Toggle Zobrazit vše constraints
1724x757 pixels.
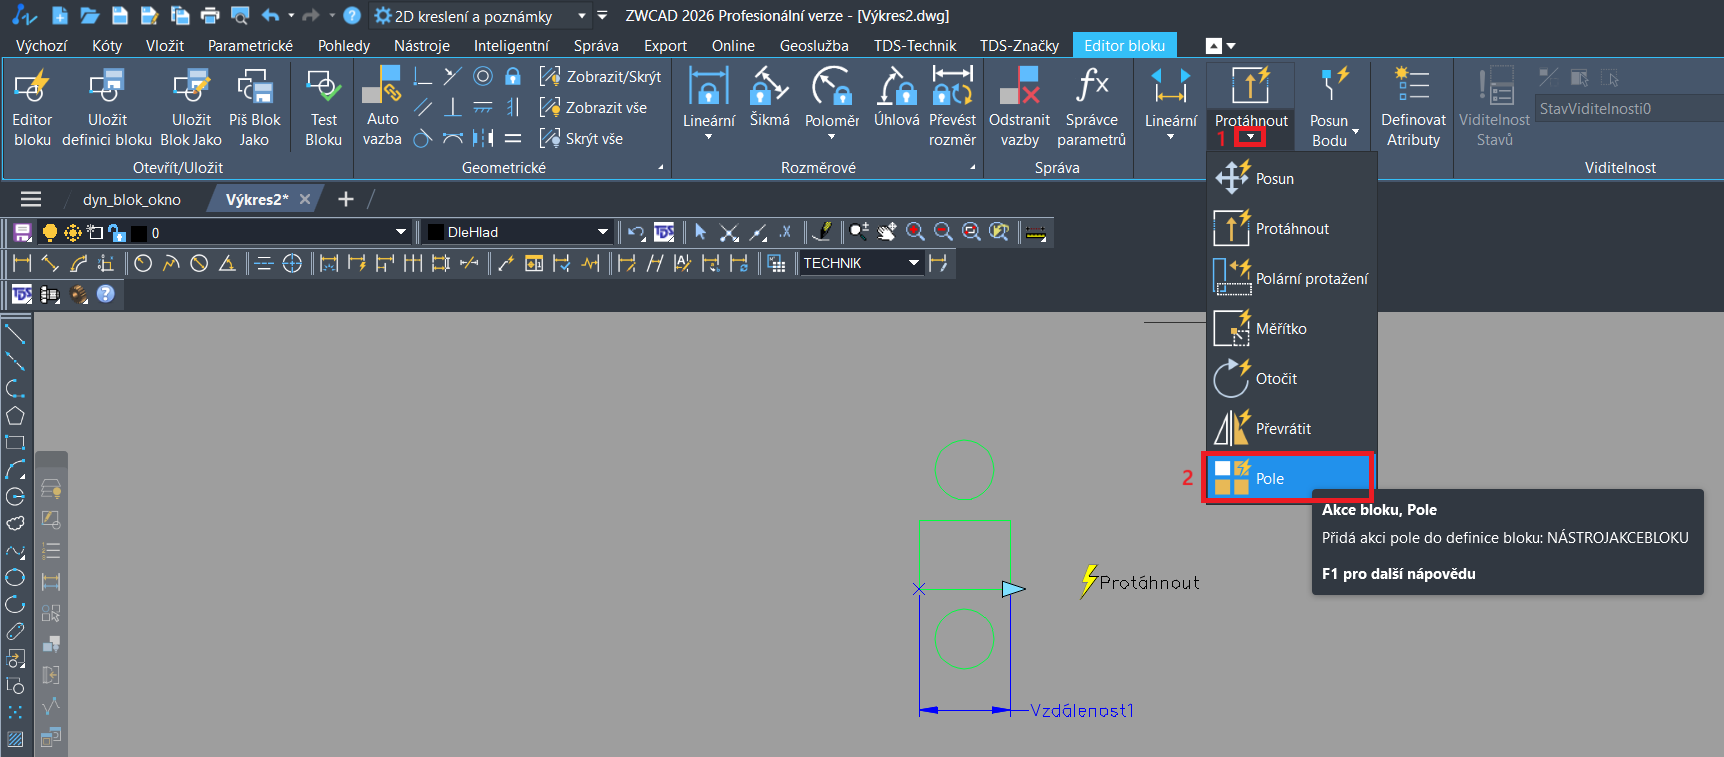(x=594, y=108)
